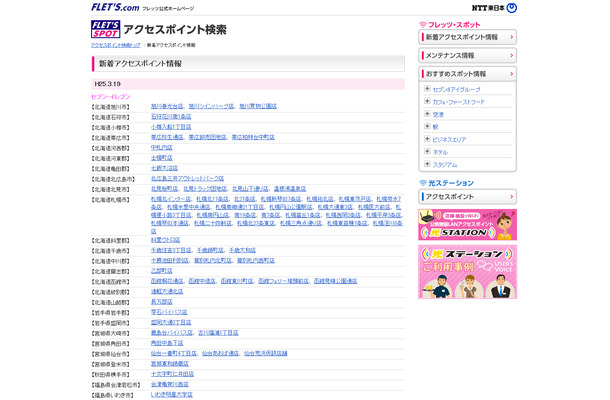Expand the 空港 plus icon

[x=427, y=114]
